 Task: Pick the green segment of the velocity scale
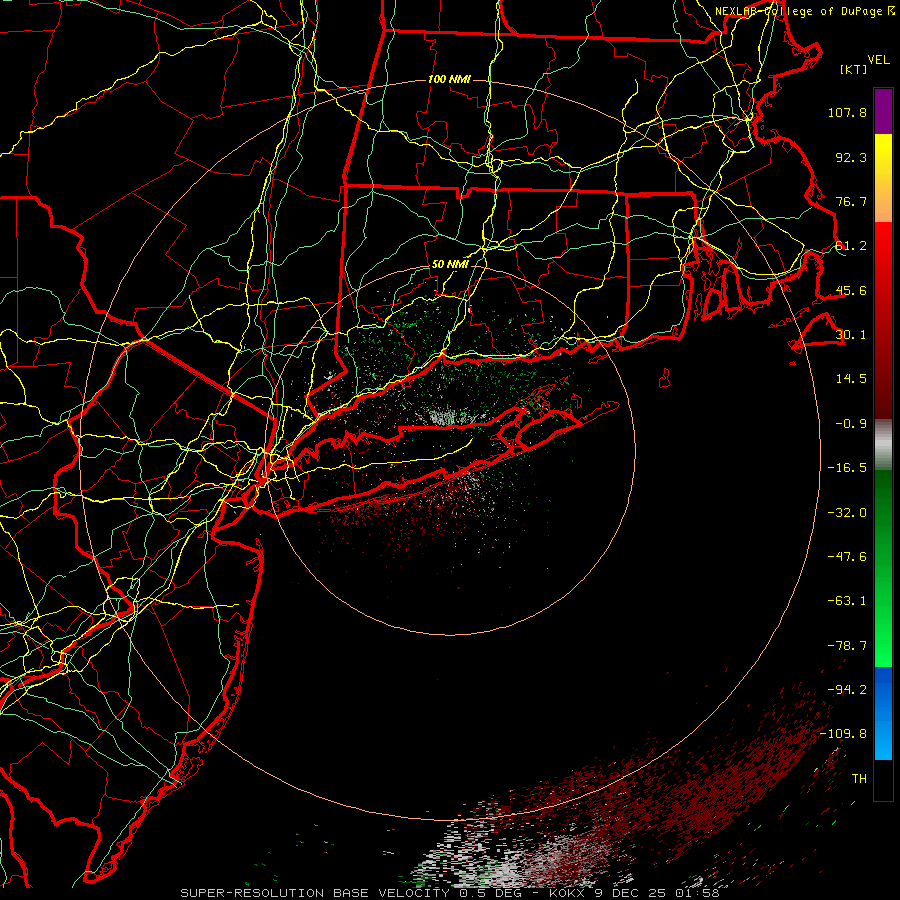point(883,568)
